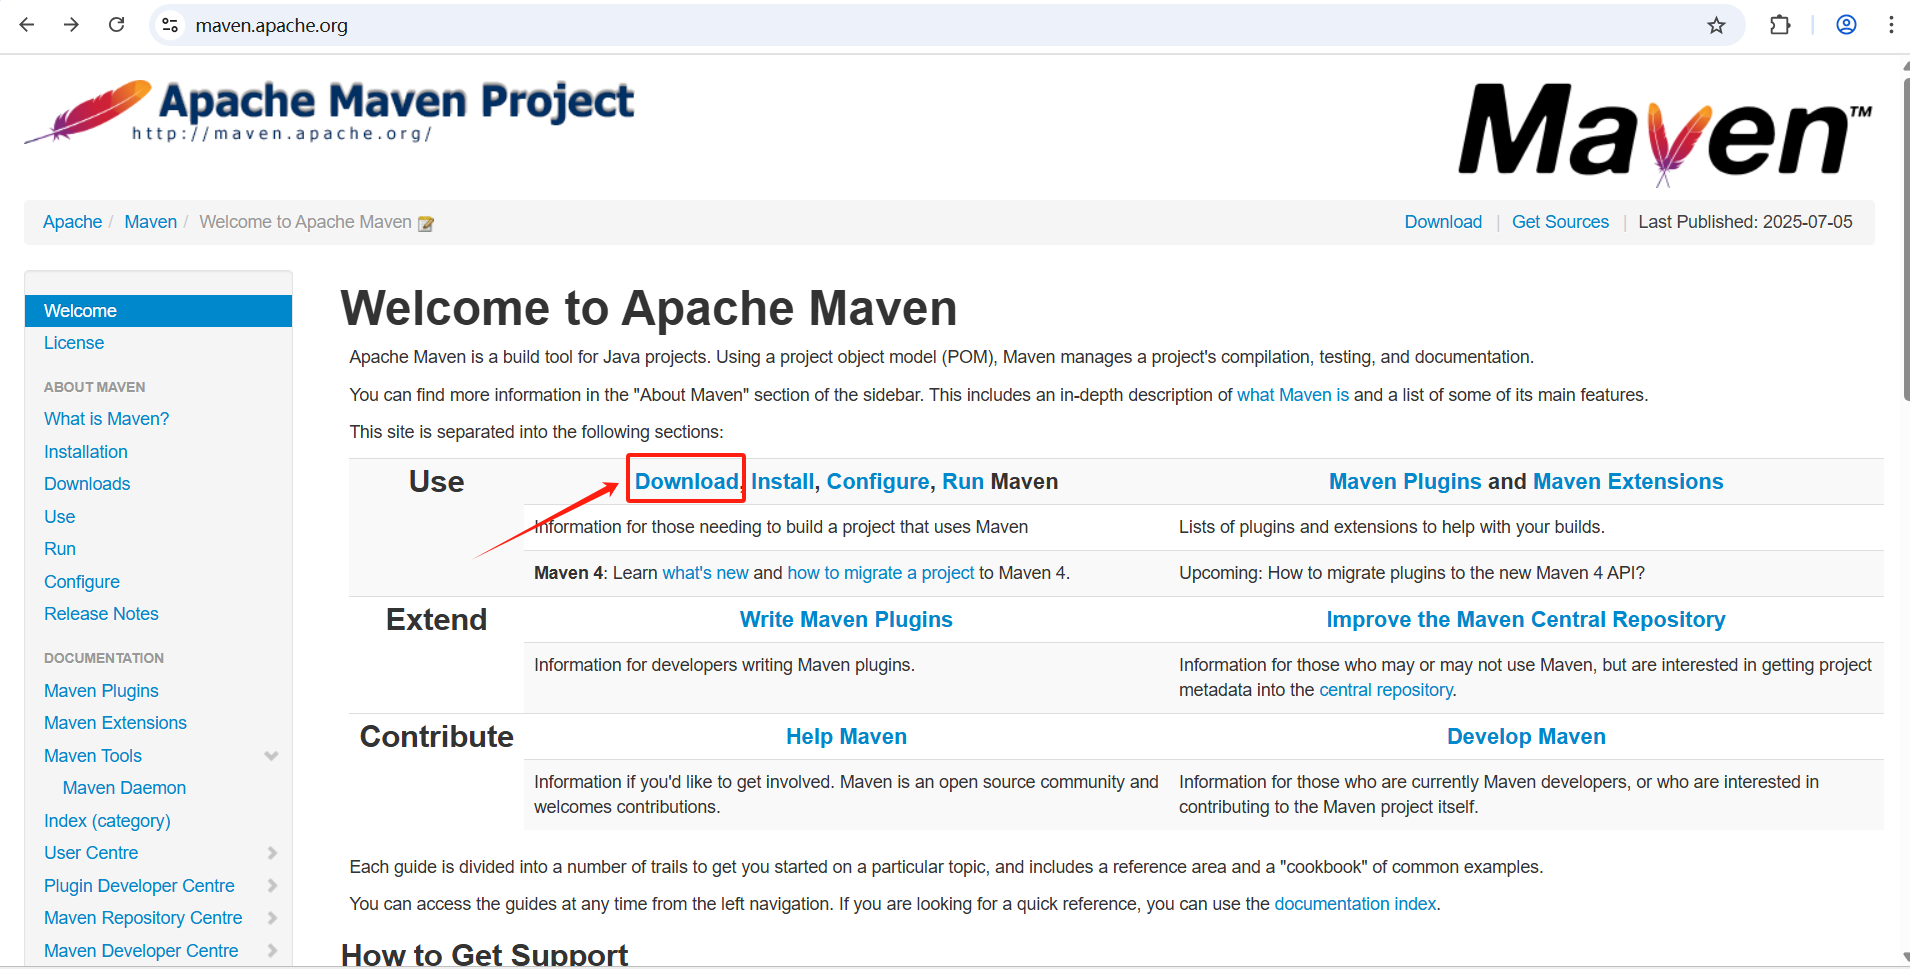Bookmark this page with the star icon
The height and width of the screenshot is (969, 1910).
click(x=1717, y=25)
